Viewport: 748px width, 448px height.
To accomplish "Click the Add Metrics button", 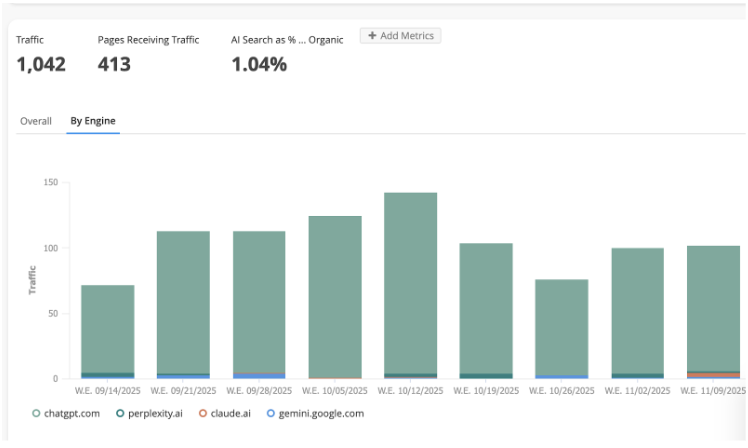I will coord(400,36).
